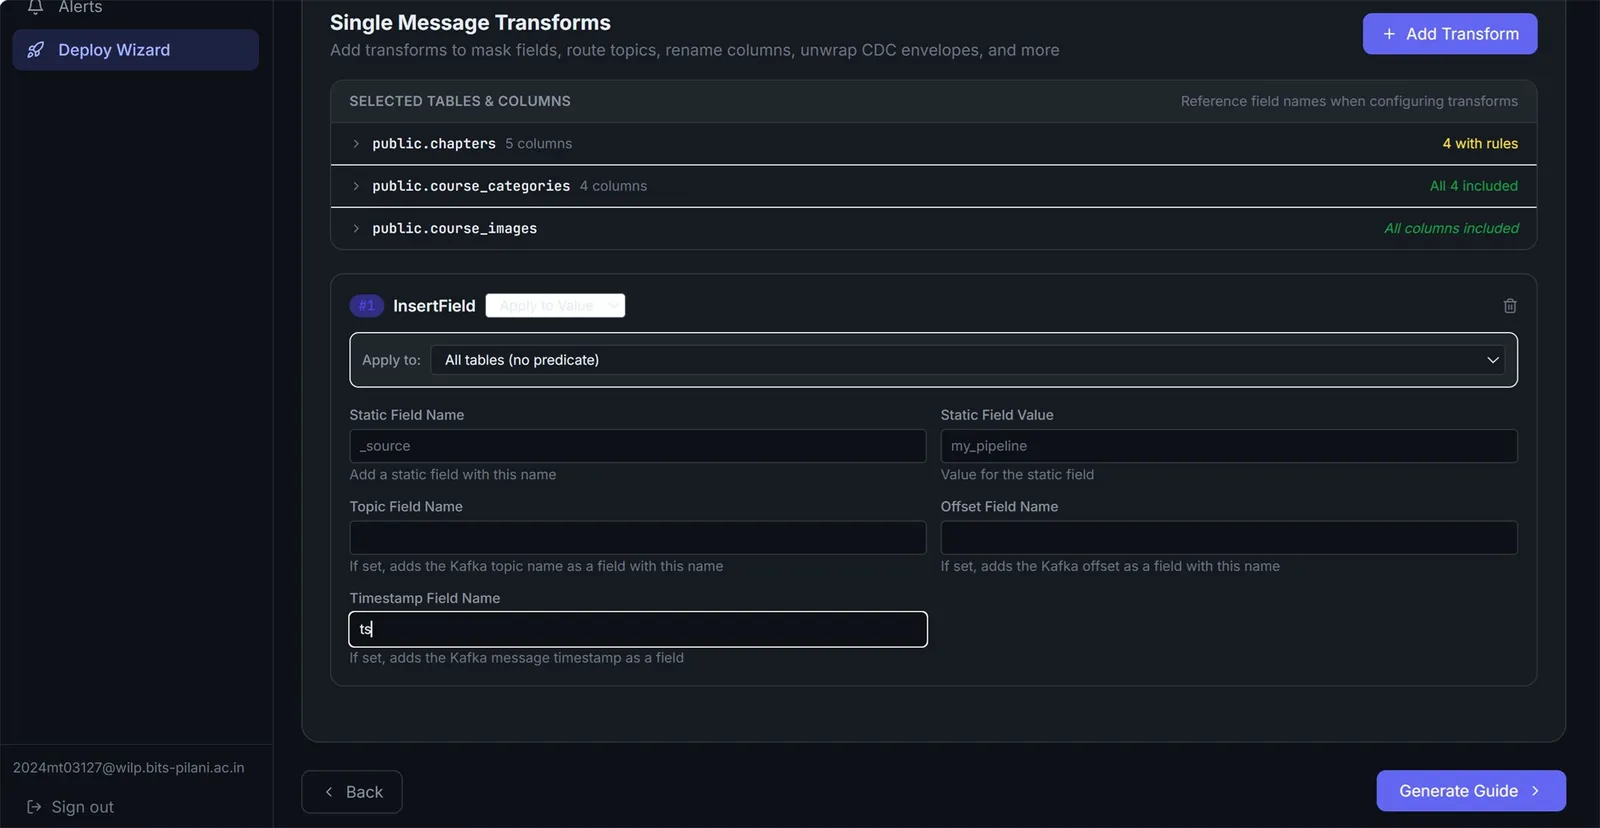The image size is (1600, 828).
Task: Focus the Static Field Value input
Action: 1229,446
